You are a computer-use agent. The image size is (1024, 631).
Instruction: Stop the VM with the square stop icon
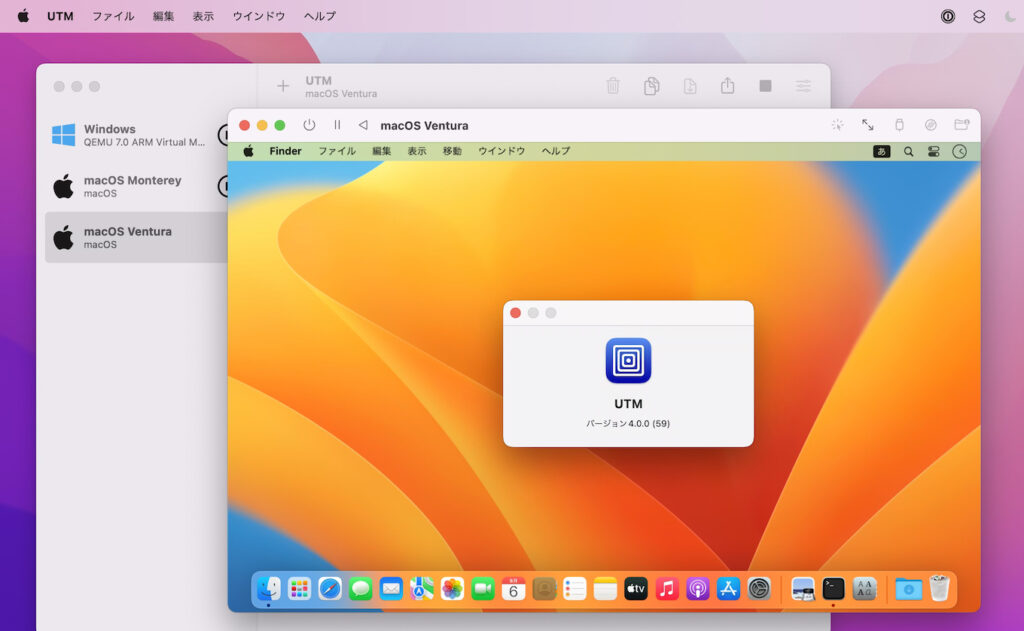point(765,87)
